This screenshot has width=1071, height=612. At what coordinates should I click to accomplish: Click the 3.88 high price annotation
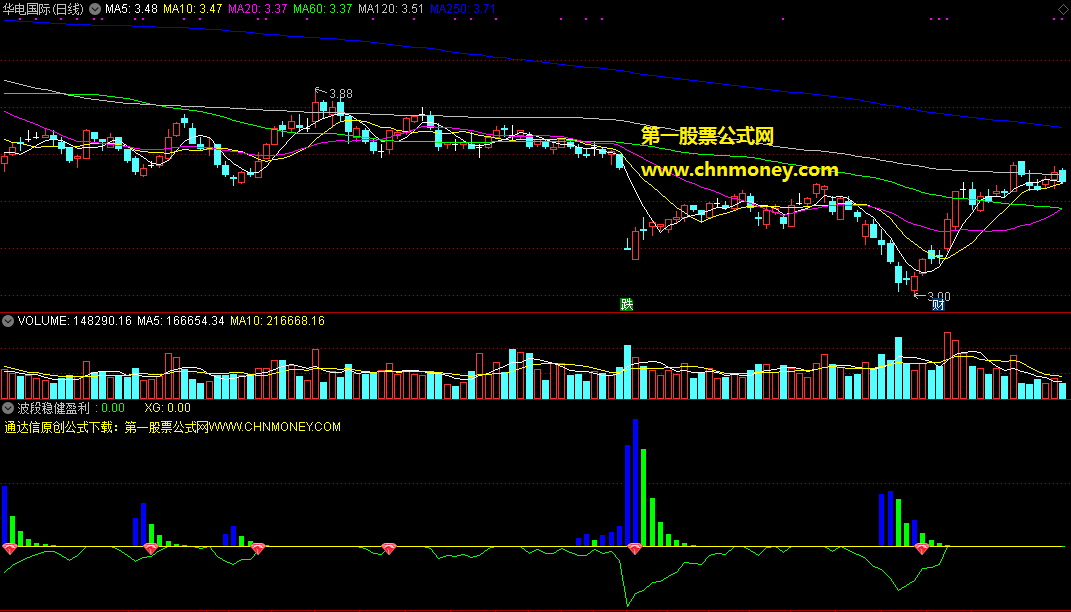341,94
